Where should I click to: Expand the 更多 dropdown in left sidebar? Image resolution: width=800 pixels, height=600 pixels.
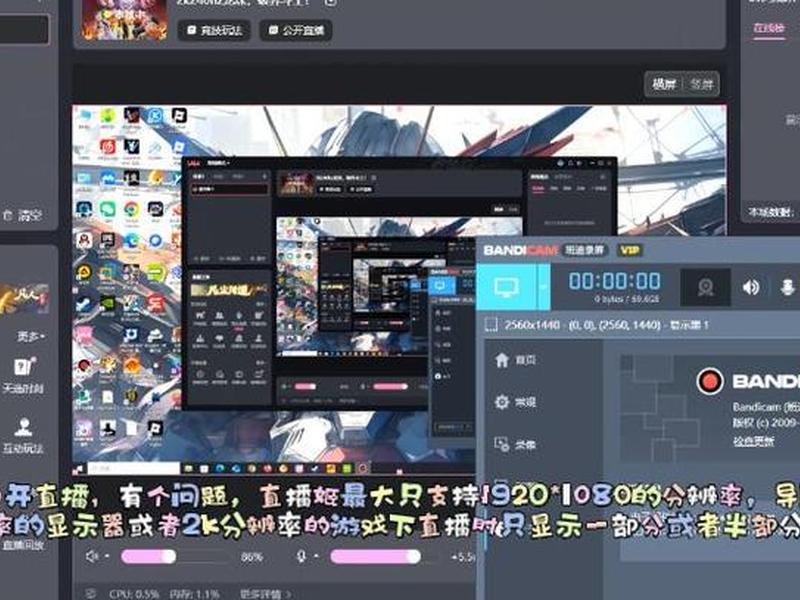tap(31, 336)
